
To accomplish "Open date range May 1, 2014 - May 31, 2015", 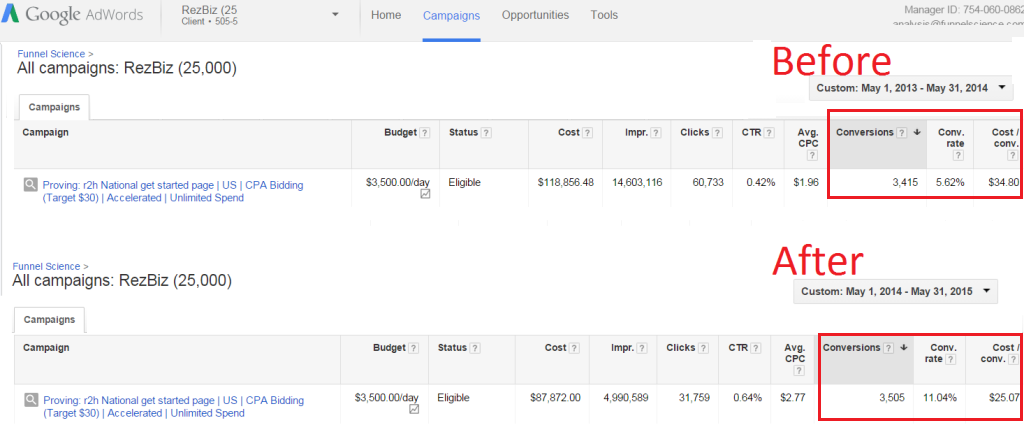I will click(x=895, y=291).
